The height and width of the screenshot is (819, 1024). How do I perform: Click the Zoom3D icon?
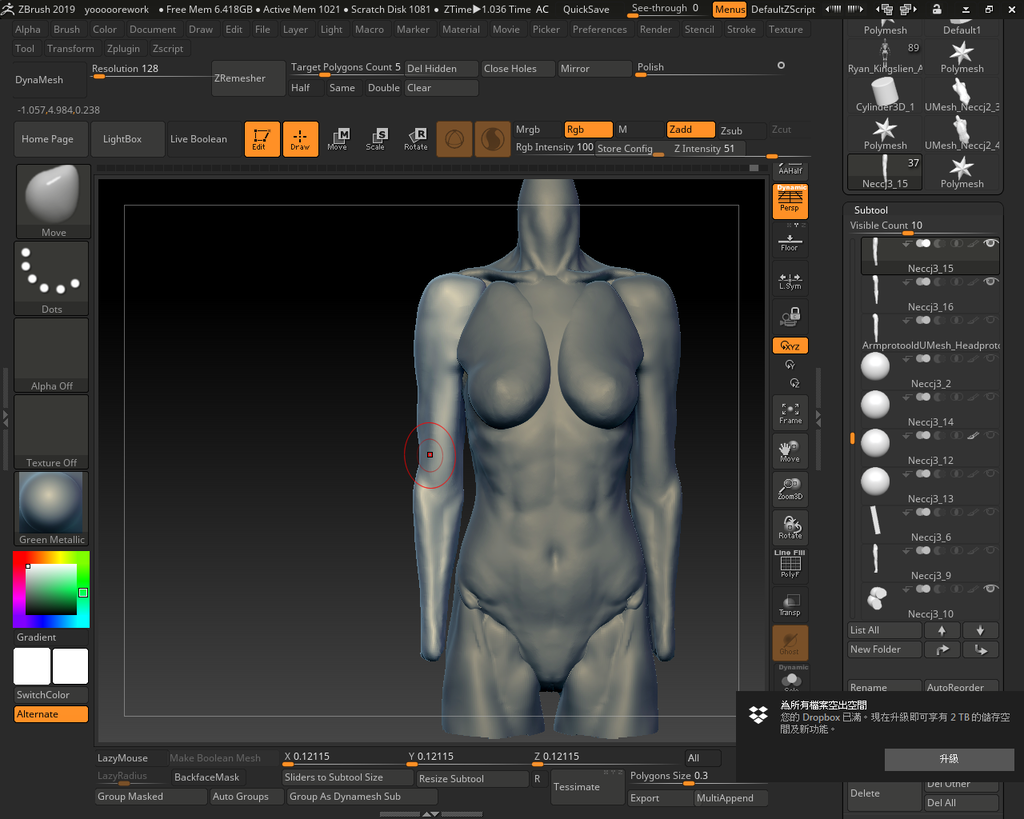790,489
